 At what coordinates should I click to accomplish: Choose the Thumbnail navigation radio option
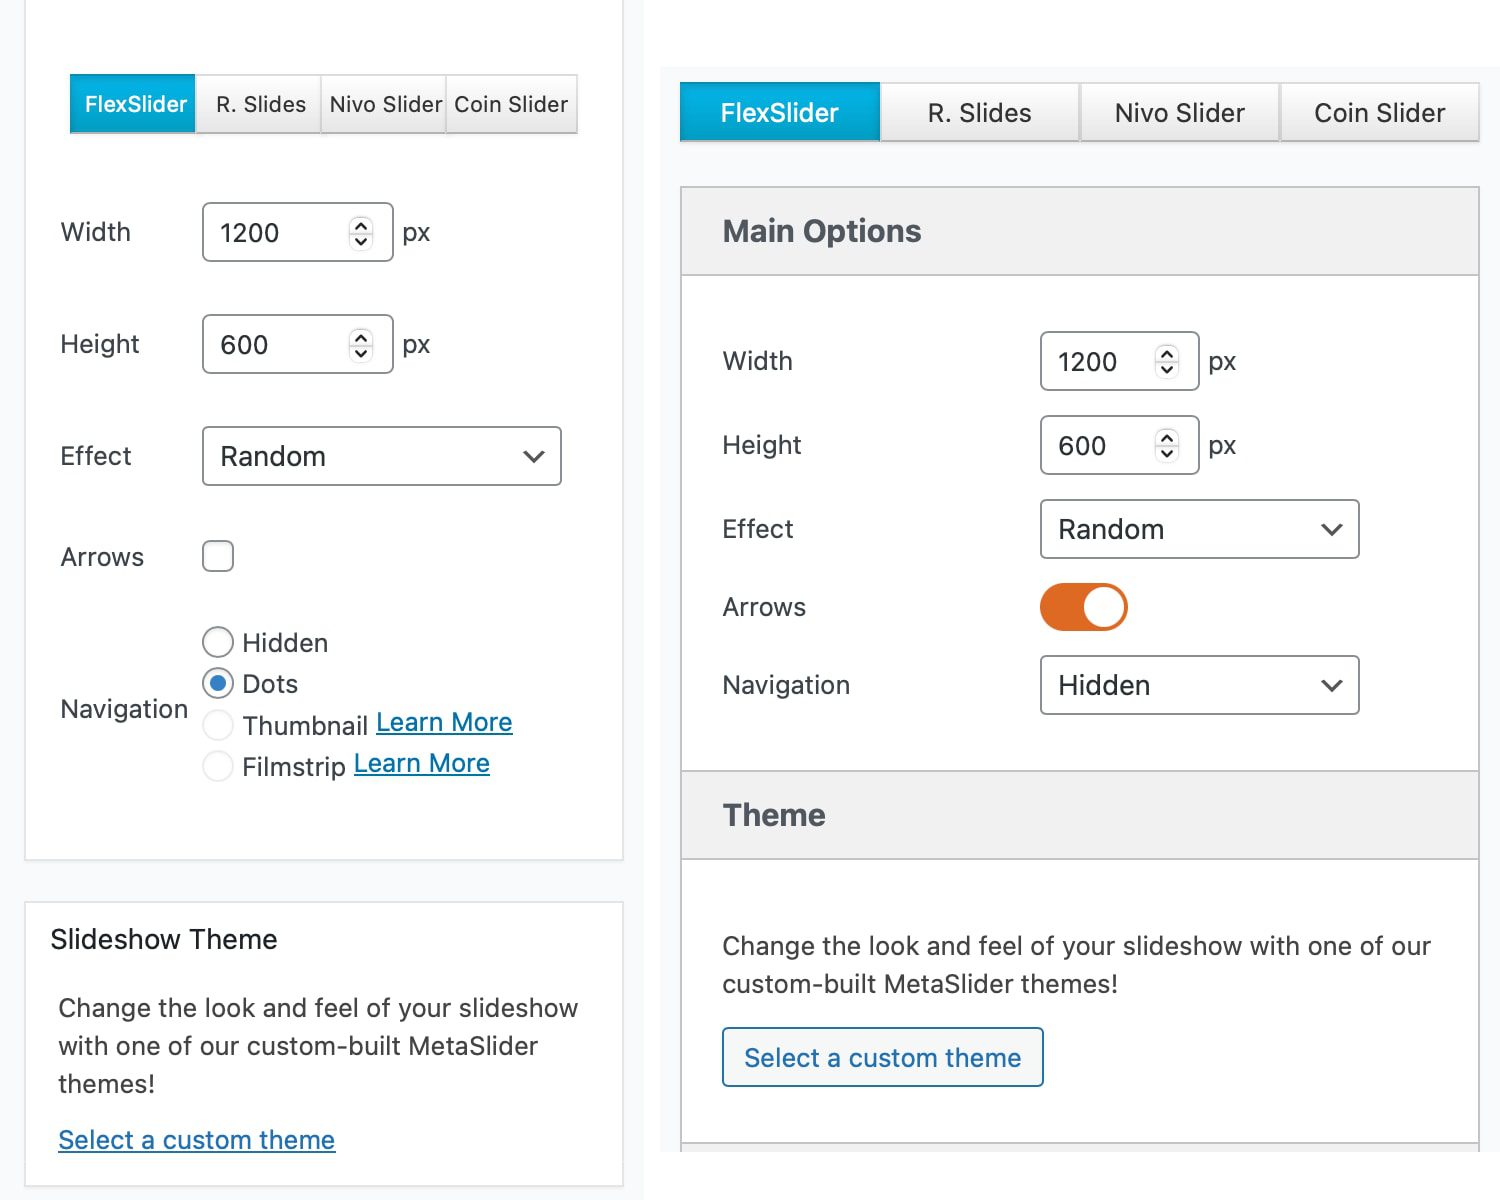218,725
